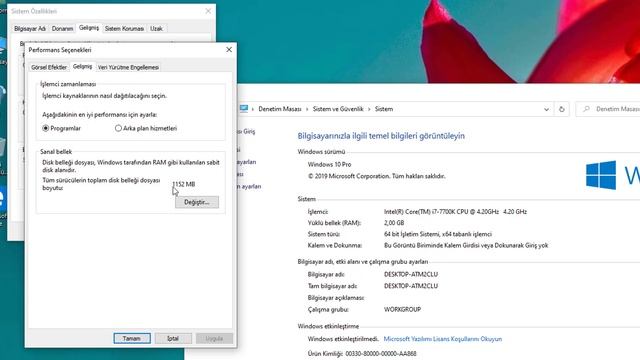
Task: Click the Windows logo in System window
Action: (601, 175)
